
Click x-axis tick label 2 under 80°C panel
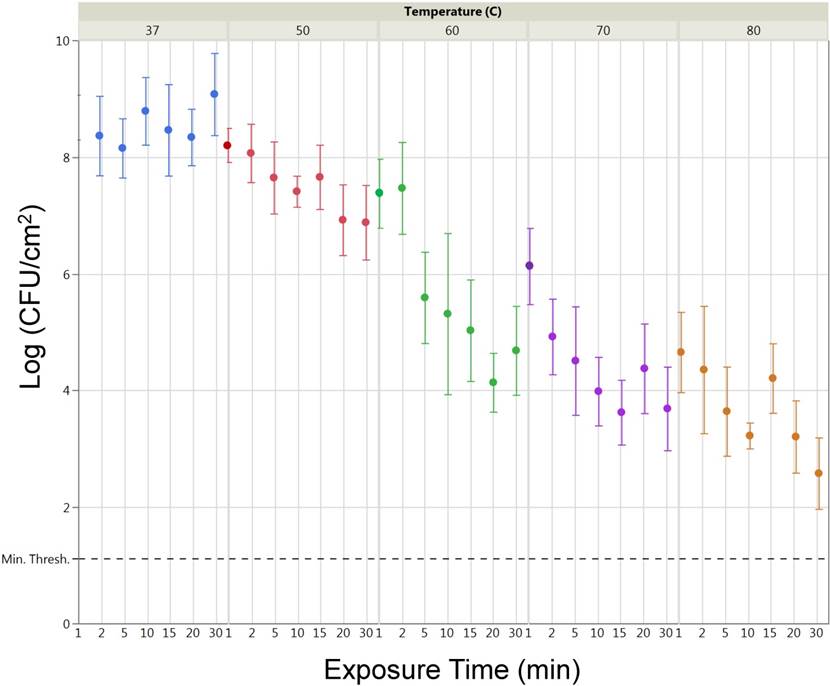point(702,633)
